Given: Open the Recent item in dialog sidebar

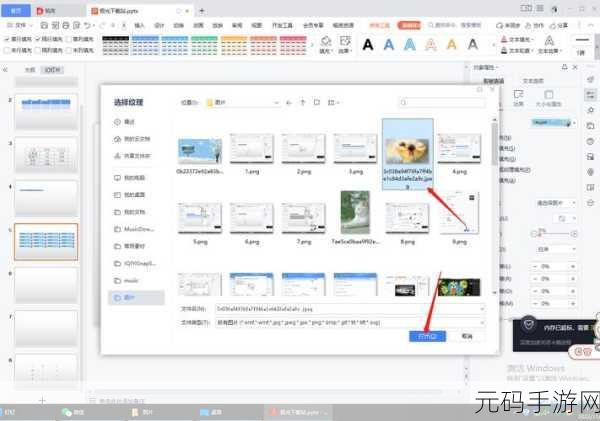Looking at the screenshot, I should (x=125, y=122).
